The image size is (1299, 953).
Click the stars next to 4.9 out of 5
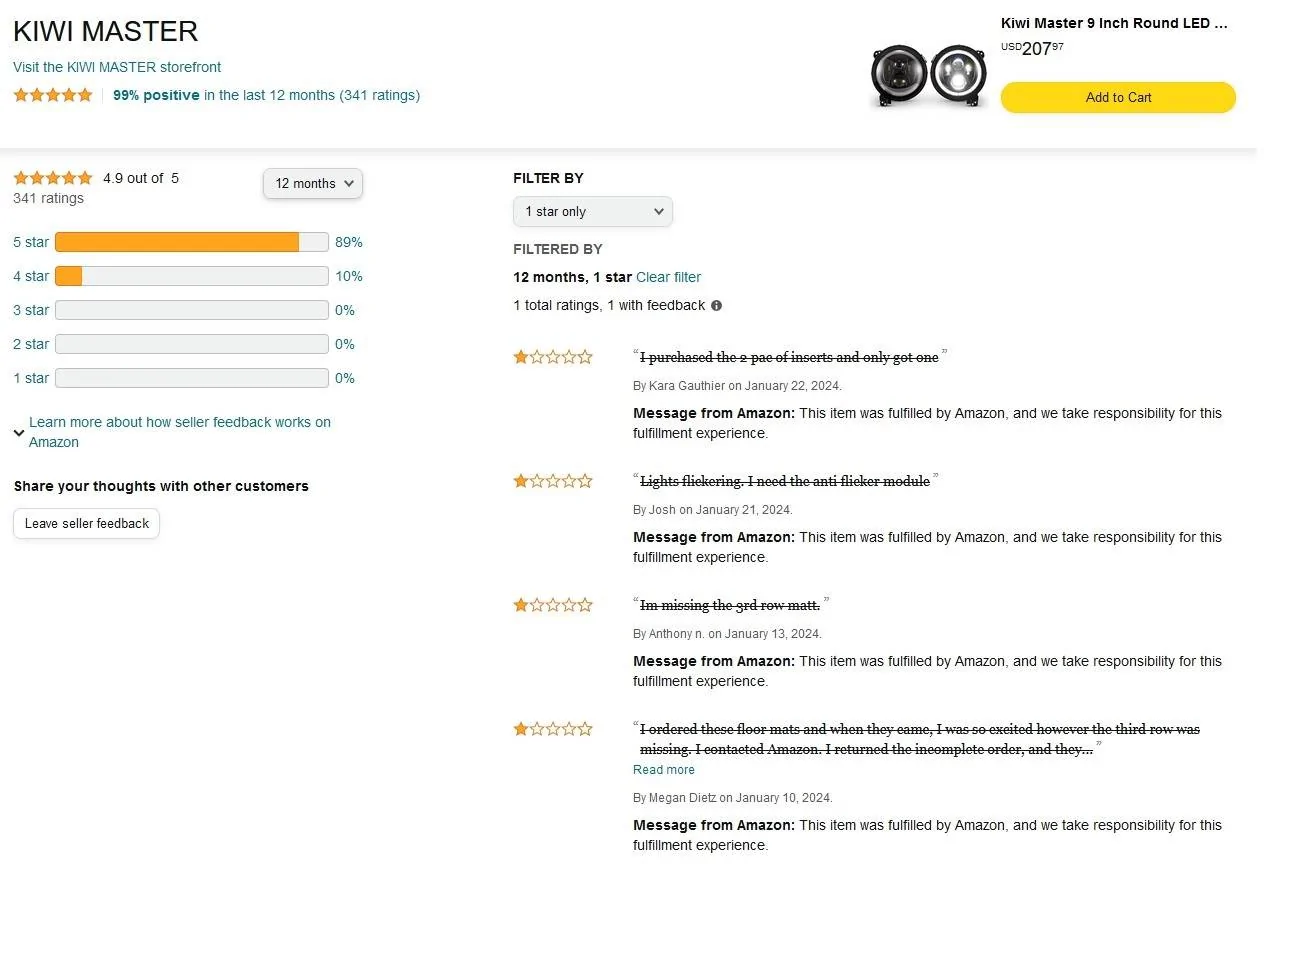(53, 178)
